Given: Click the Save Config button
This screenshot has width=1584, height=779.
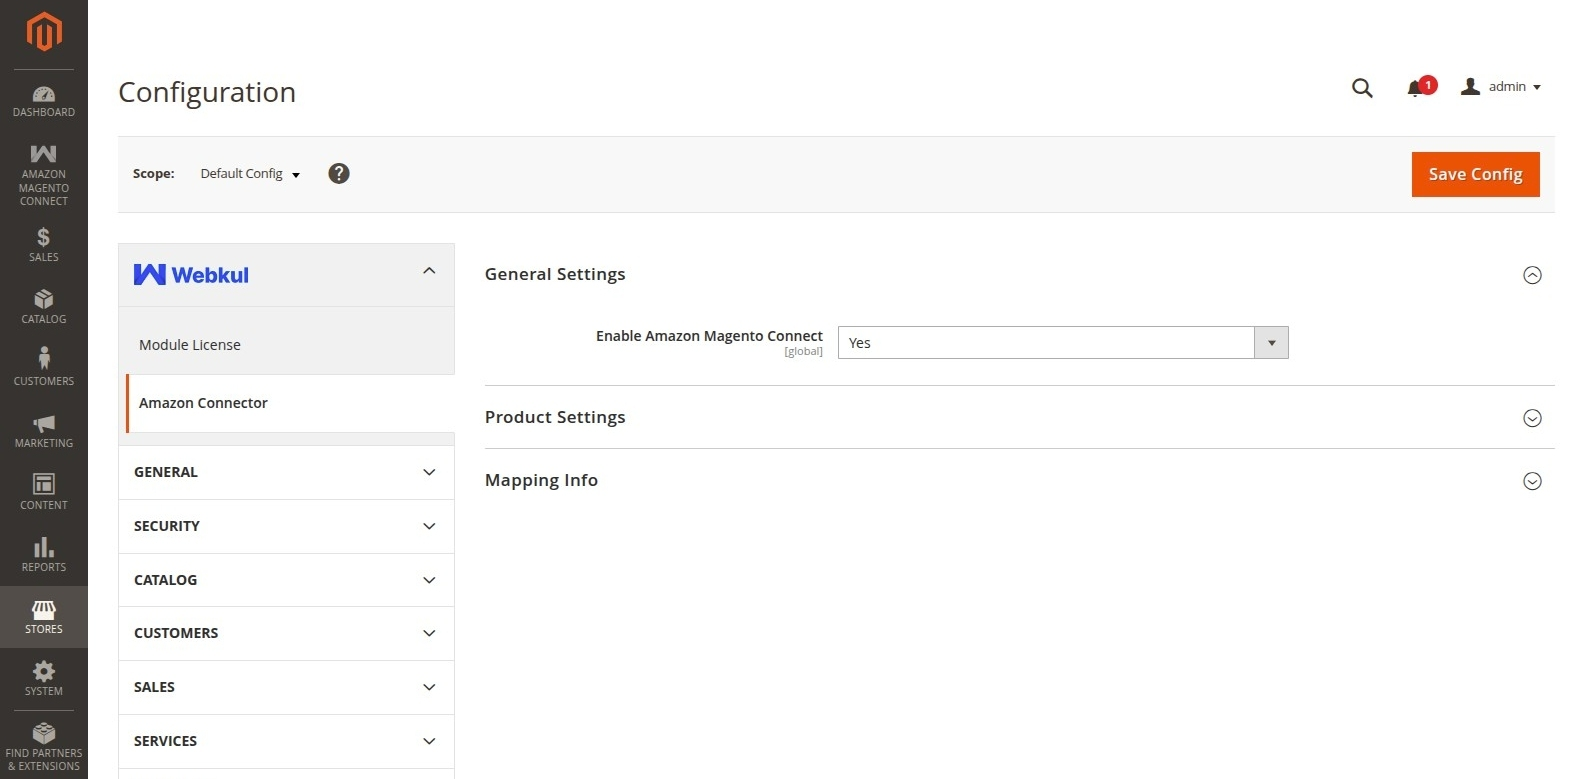Looking at the screenshot, I should 1475,174.
